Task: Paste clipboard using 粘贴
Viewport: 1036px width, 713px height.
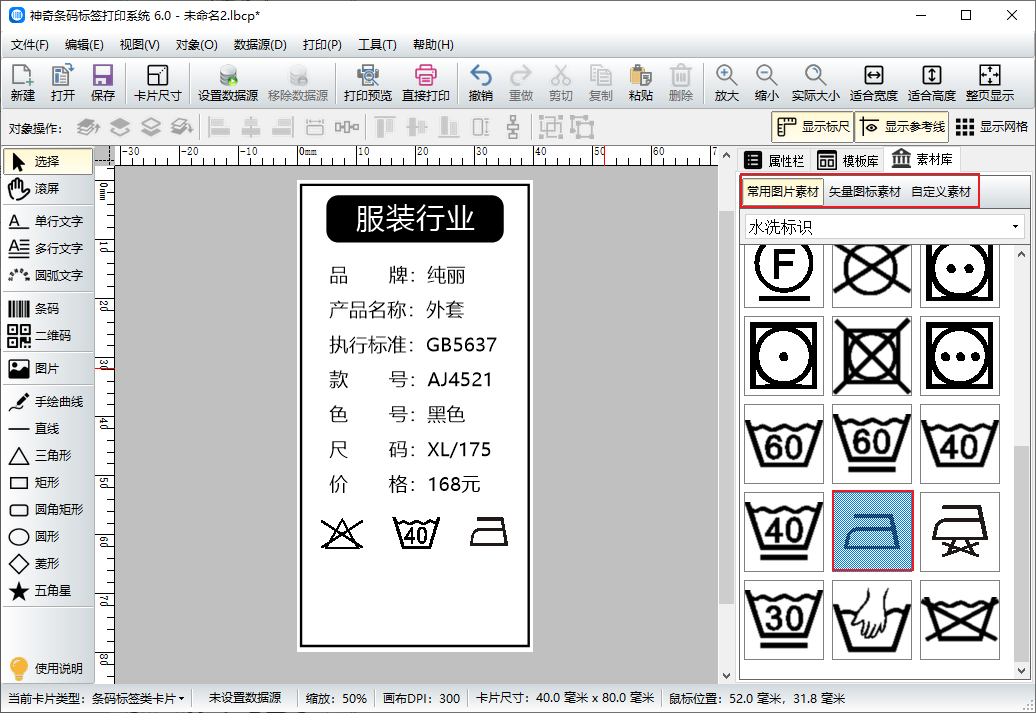Action: (640, 83)
